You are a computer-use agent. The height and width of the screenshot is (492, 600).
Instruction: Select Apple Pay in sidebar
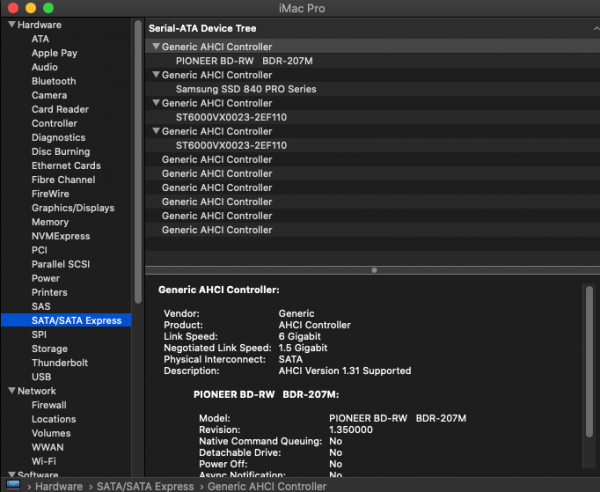(54, 53)
